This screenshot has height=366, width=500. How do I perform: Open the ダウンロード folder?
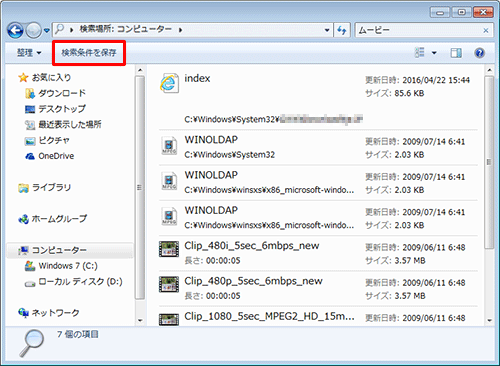click(62, 93)
